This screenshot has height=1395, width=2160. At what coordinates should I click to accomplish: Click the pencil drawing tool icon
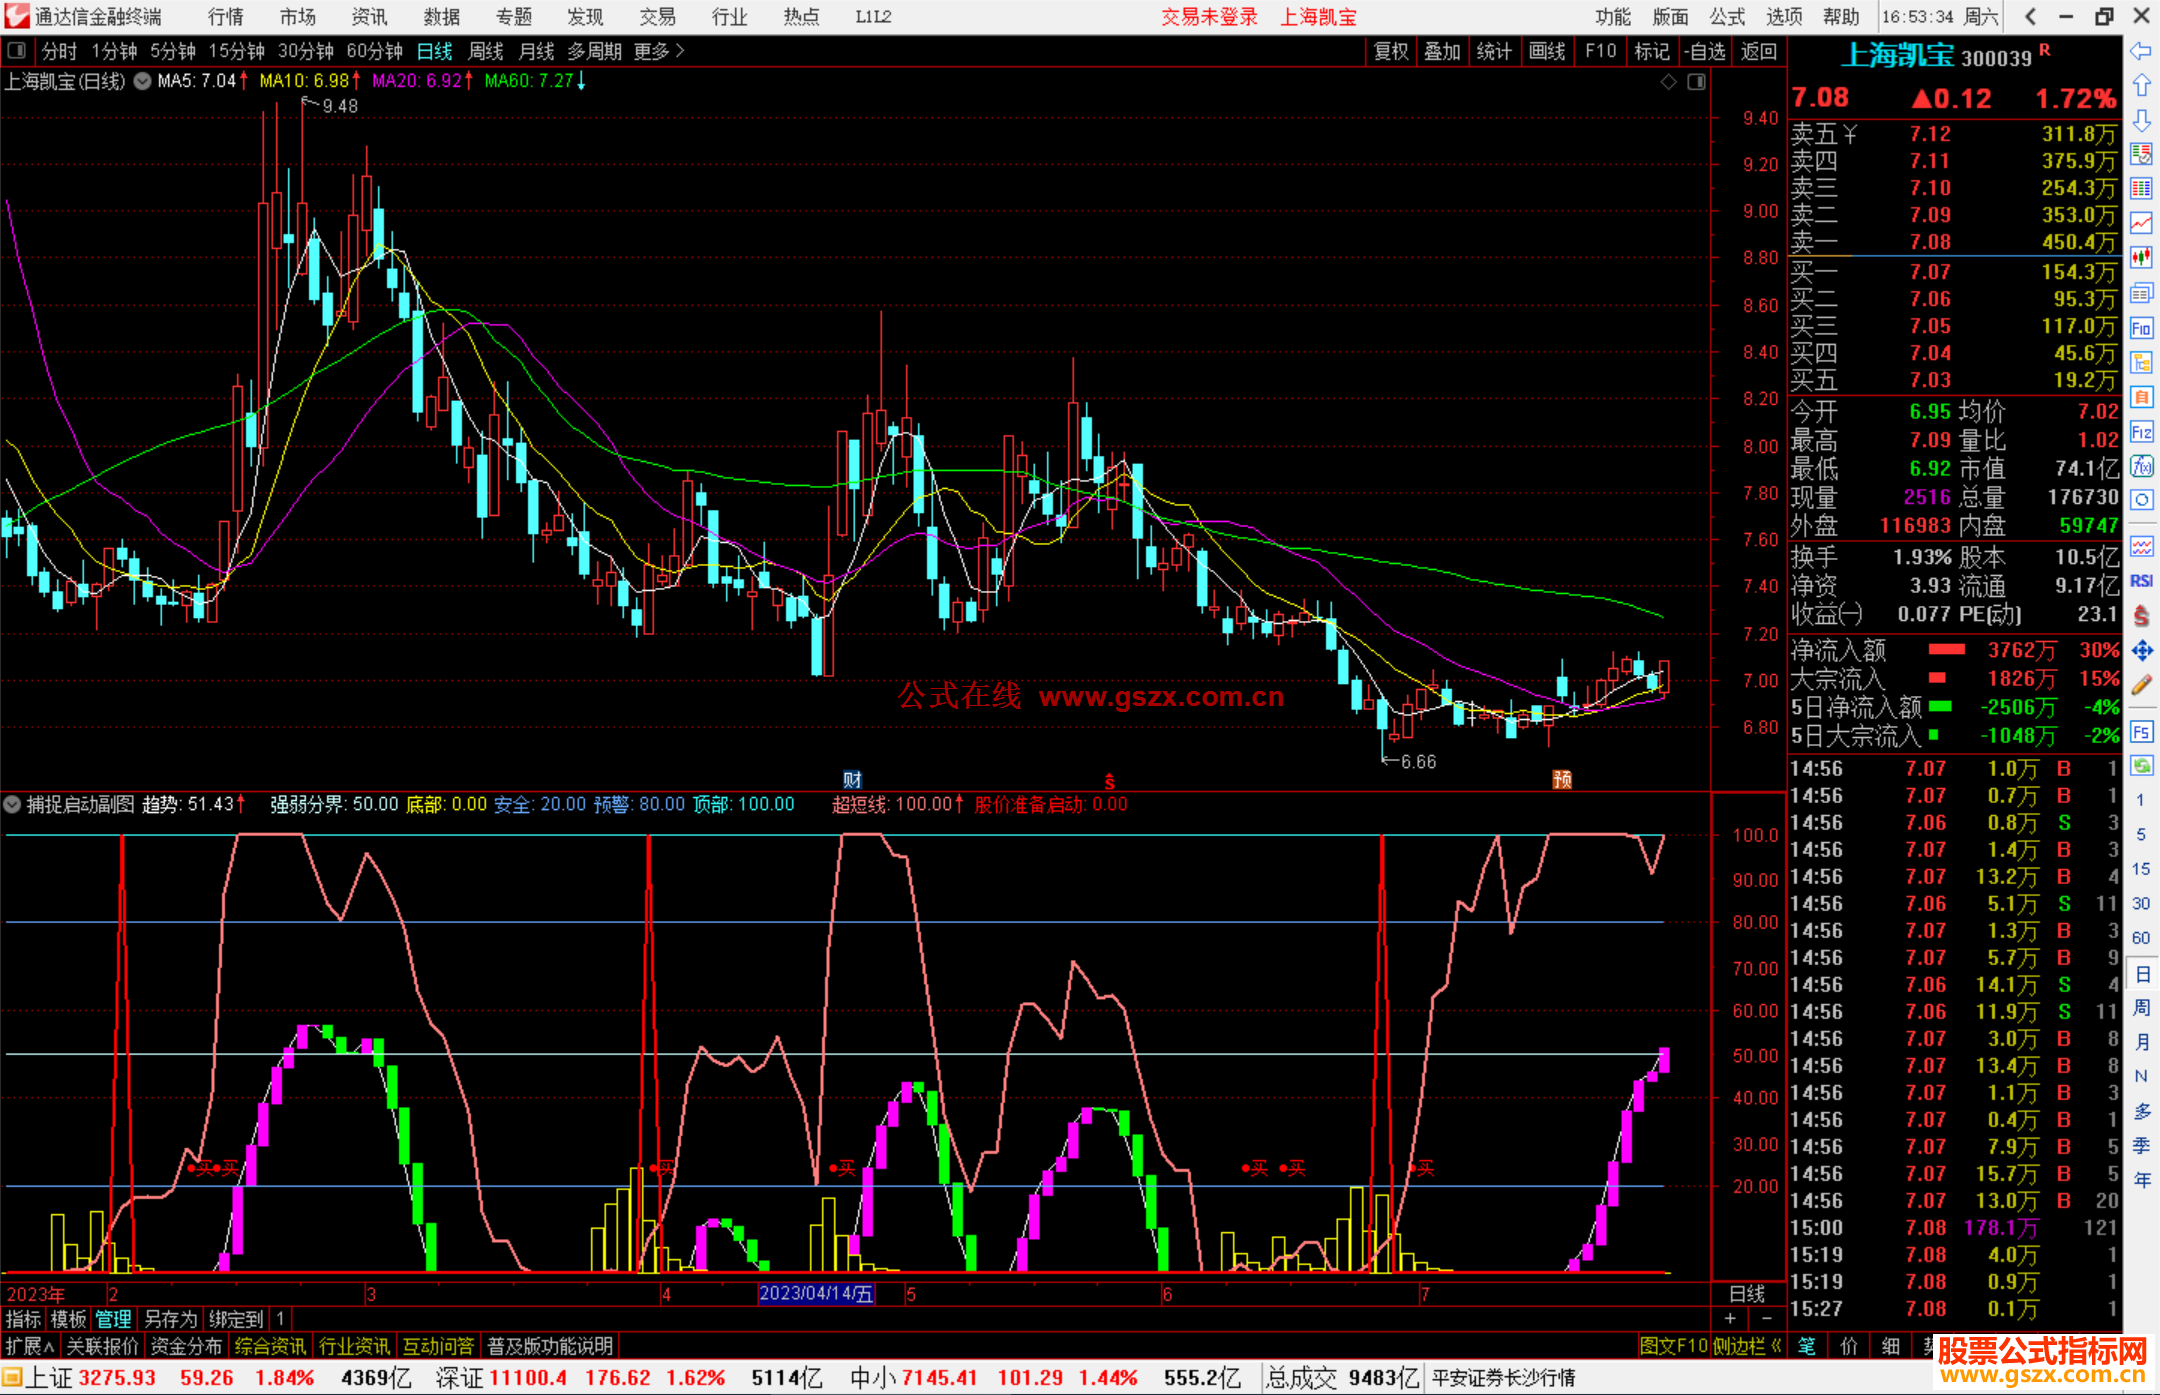point(2141,685)
